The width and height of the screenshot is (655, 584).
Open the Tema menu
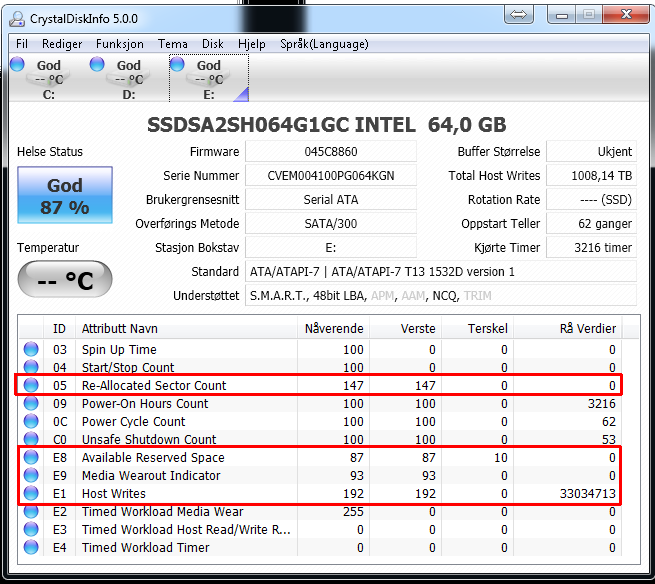pyautogui.click(x=173, y=44)
